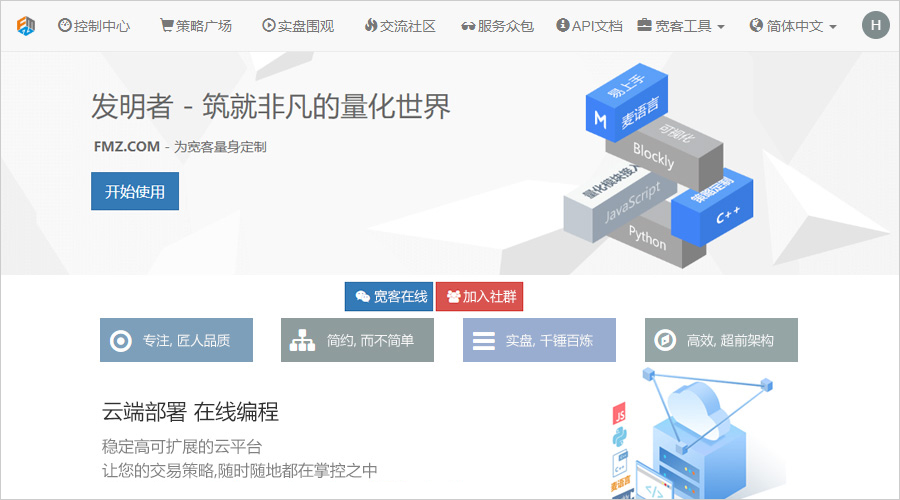Click the flame icon beside 交流社区

(371, 25)
